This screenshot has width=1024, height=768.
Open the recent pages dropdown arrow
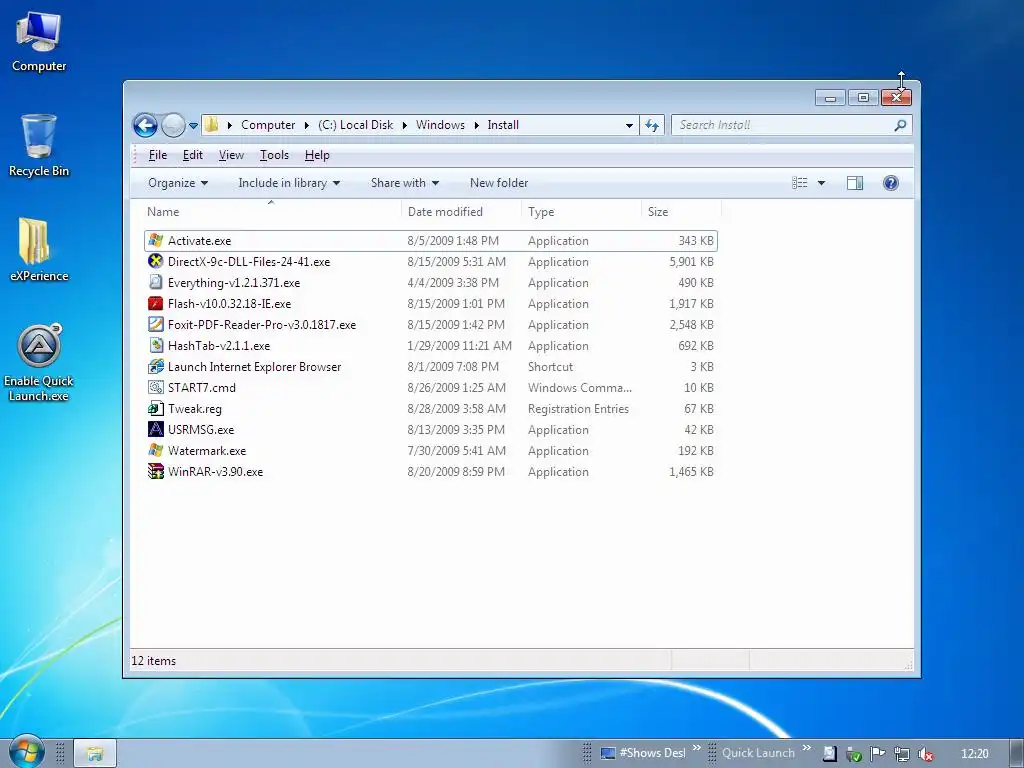pos(193,125)
